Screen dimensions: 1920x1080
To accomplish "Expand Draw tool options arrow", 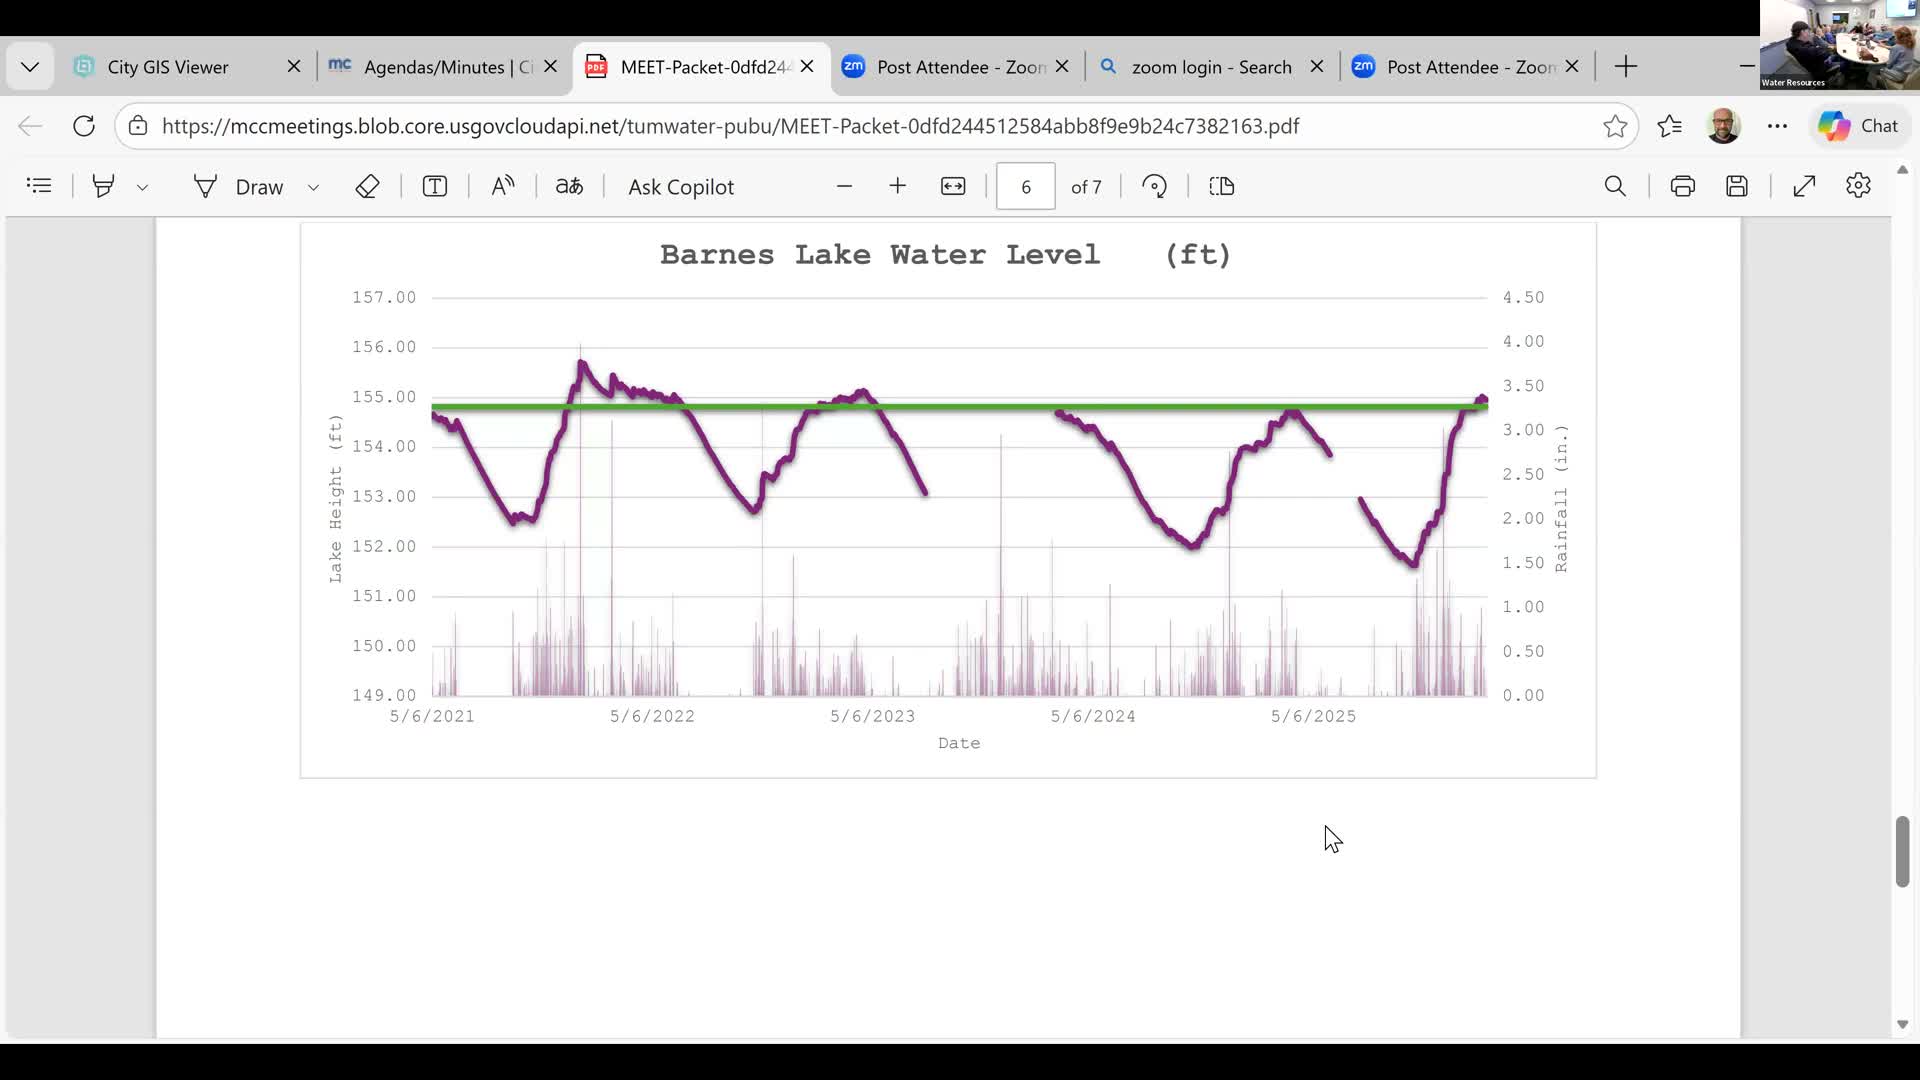I will pos(313,187).
